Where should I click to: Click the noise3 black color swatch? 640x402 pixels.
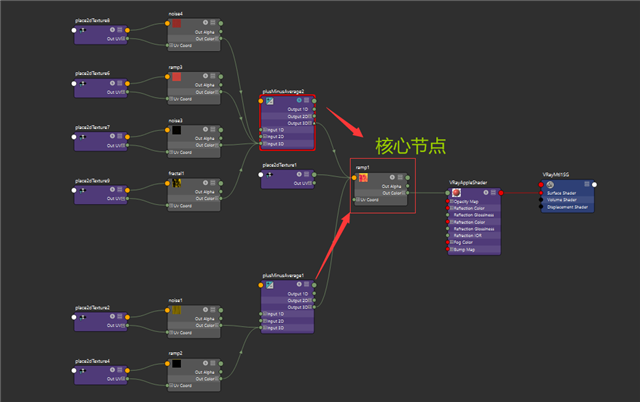tap(177, 130)
